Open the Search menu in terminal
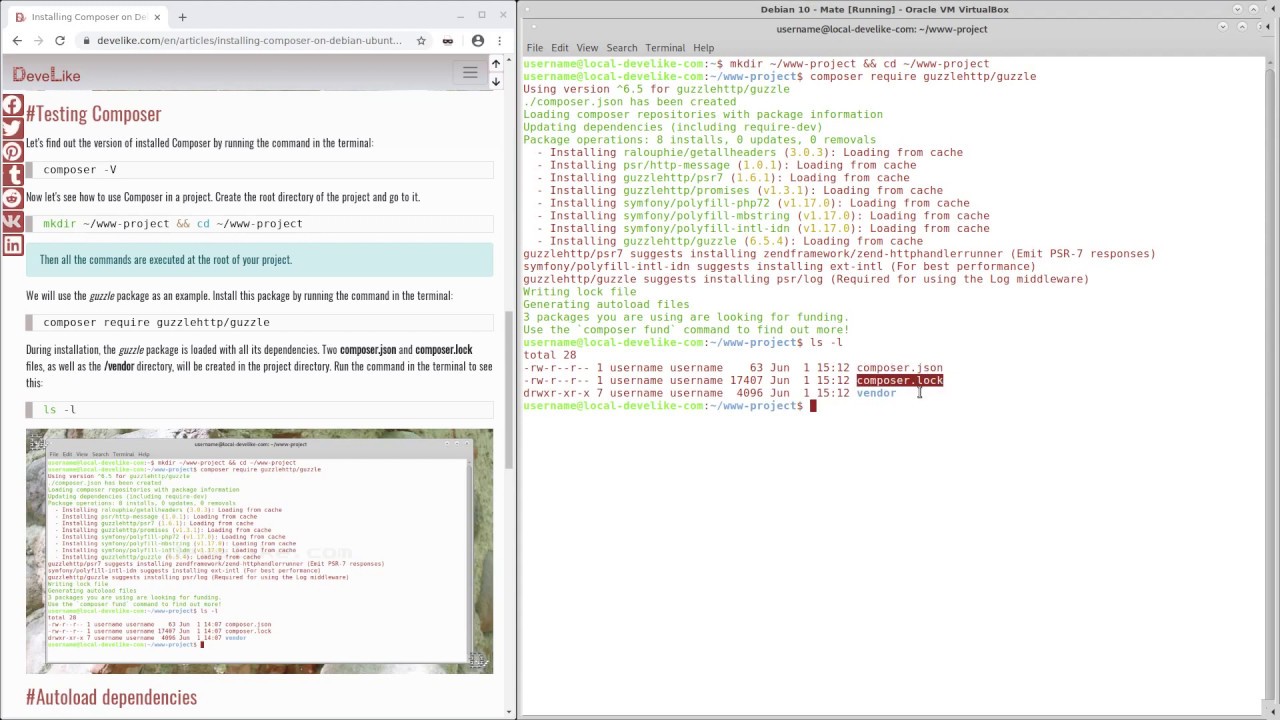The image size is (1280, 720). click(621, 48)
